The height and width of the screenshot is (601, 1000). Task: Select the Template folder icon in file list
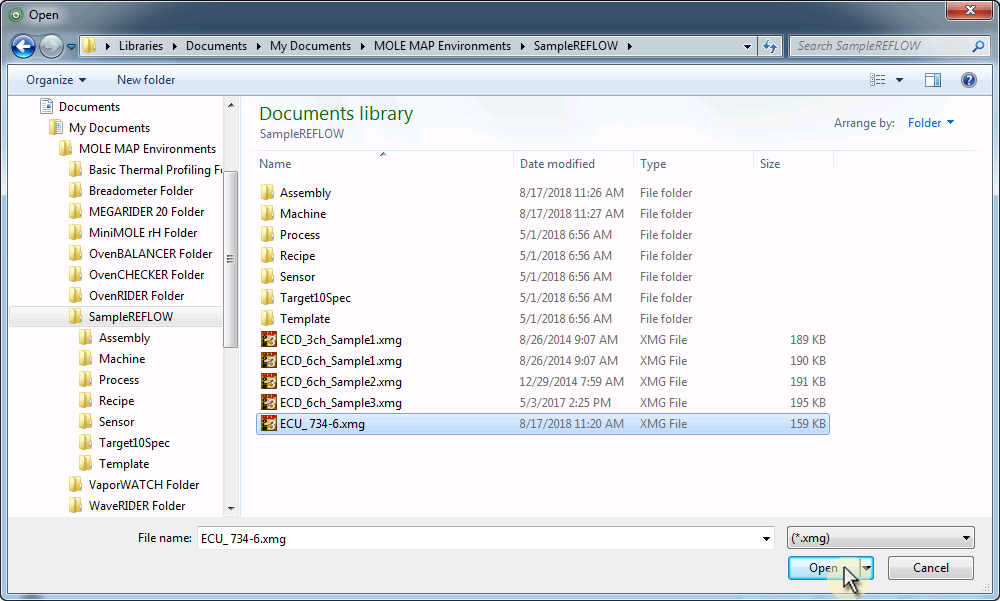pos(268,319)
